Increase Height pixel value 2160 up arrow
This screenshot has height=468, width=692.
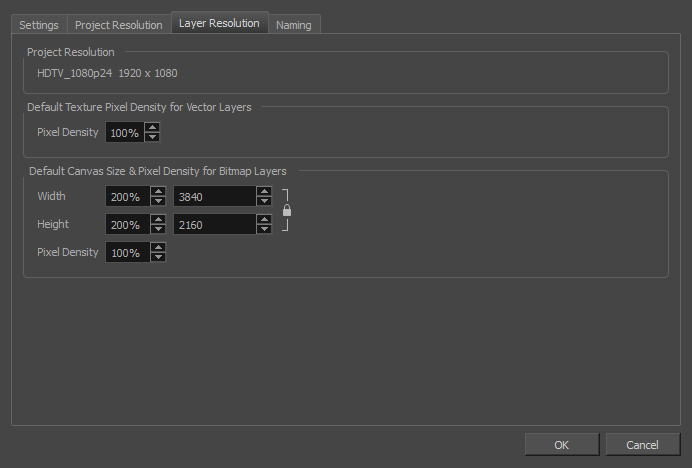(x=264, y=219)
